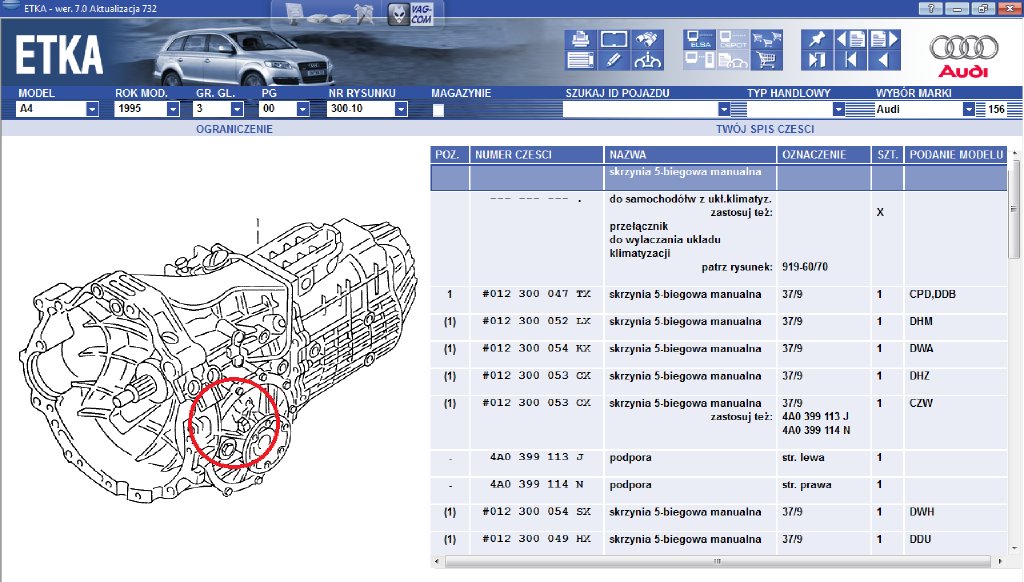This screenshot has width=1024, height=582.
Task: Click the pushpin icon
Action: click(x=816, y=40)
